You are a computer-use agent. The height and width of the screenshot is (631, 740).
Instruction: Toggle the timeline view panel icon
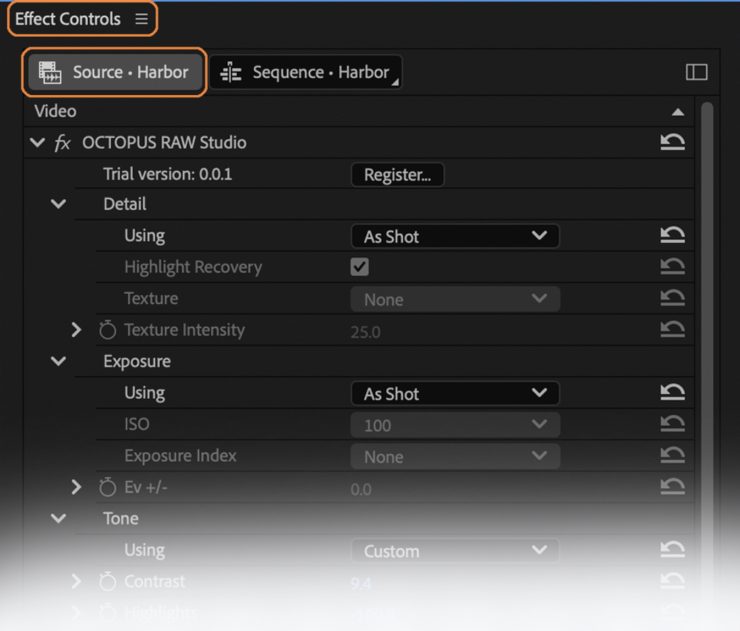(696, 72)
